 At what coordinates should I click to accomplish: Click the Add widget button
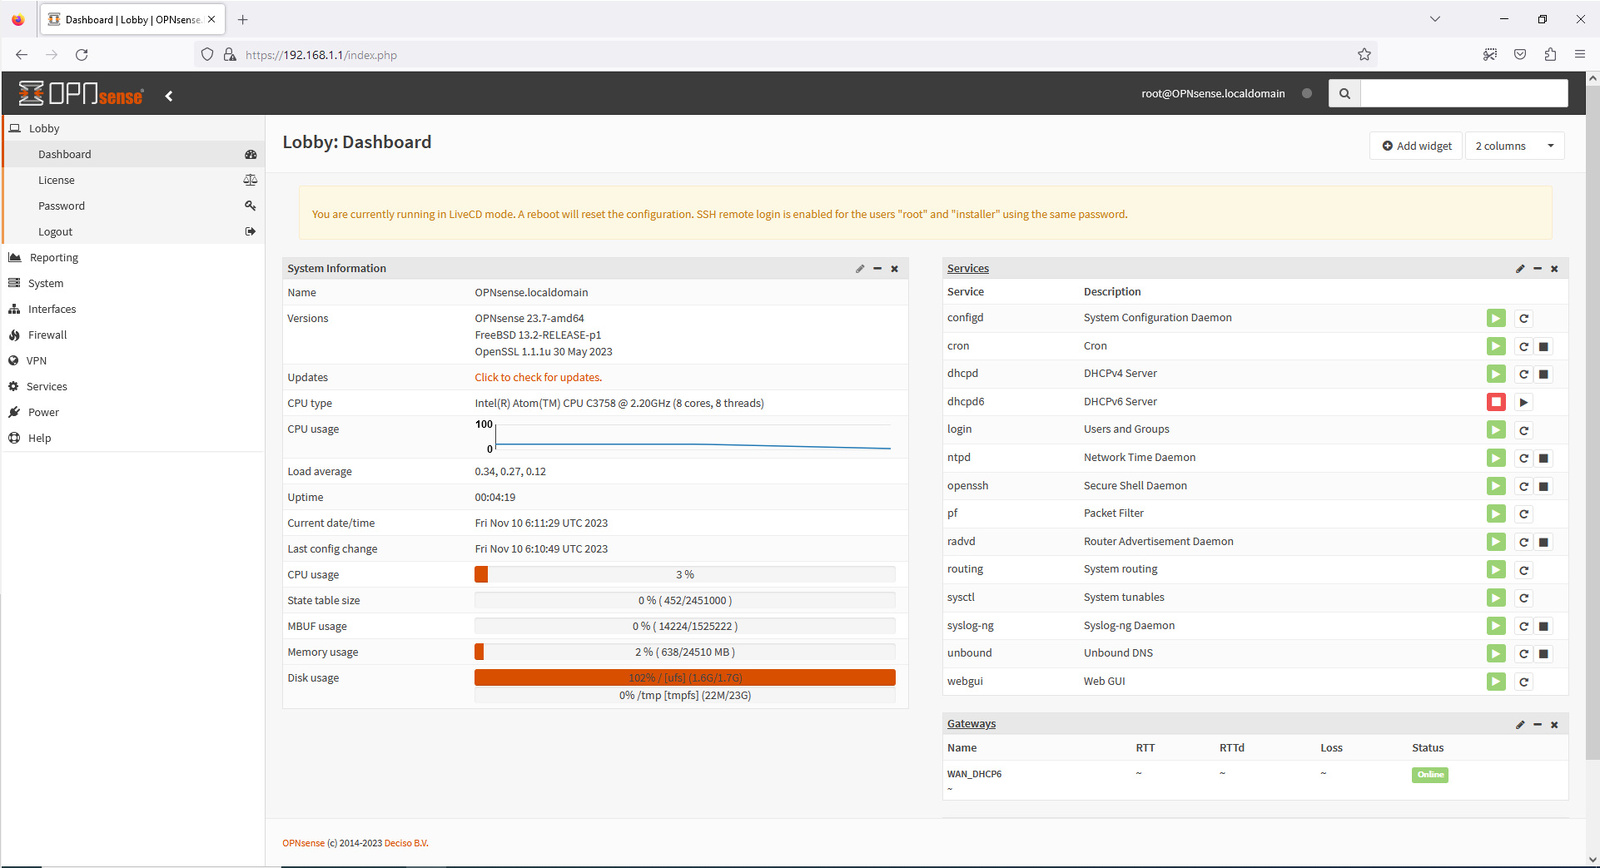click(1416, 146)
